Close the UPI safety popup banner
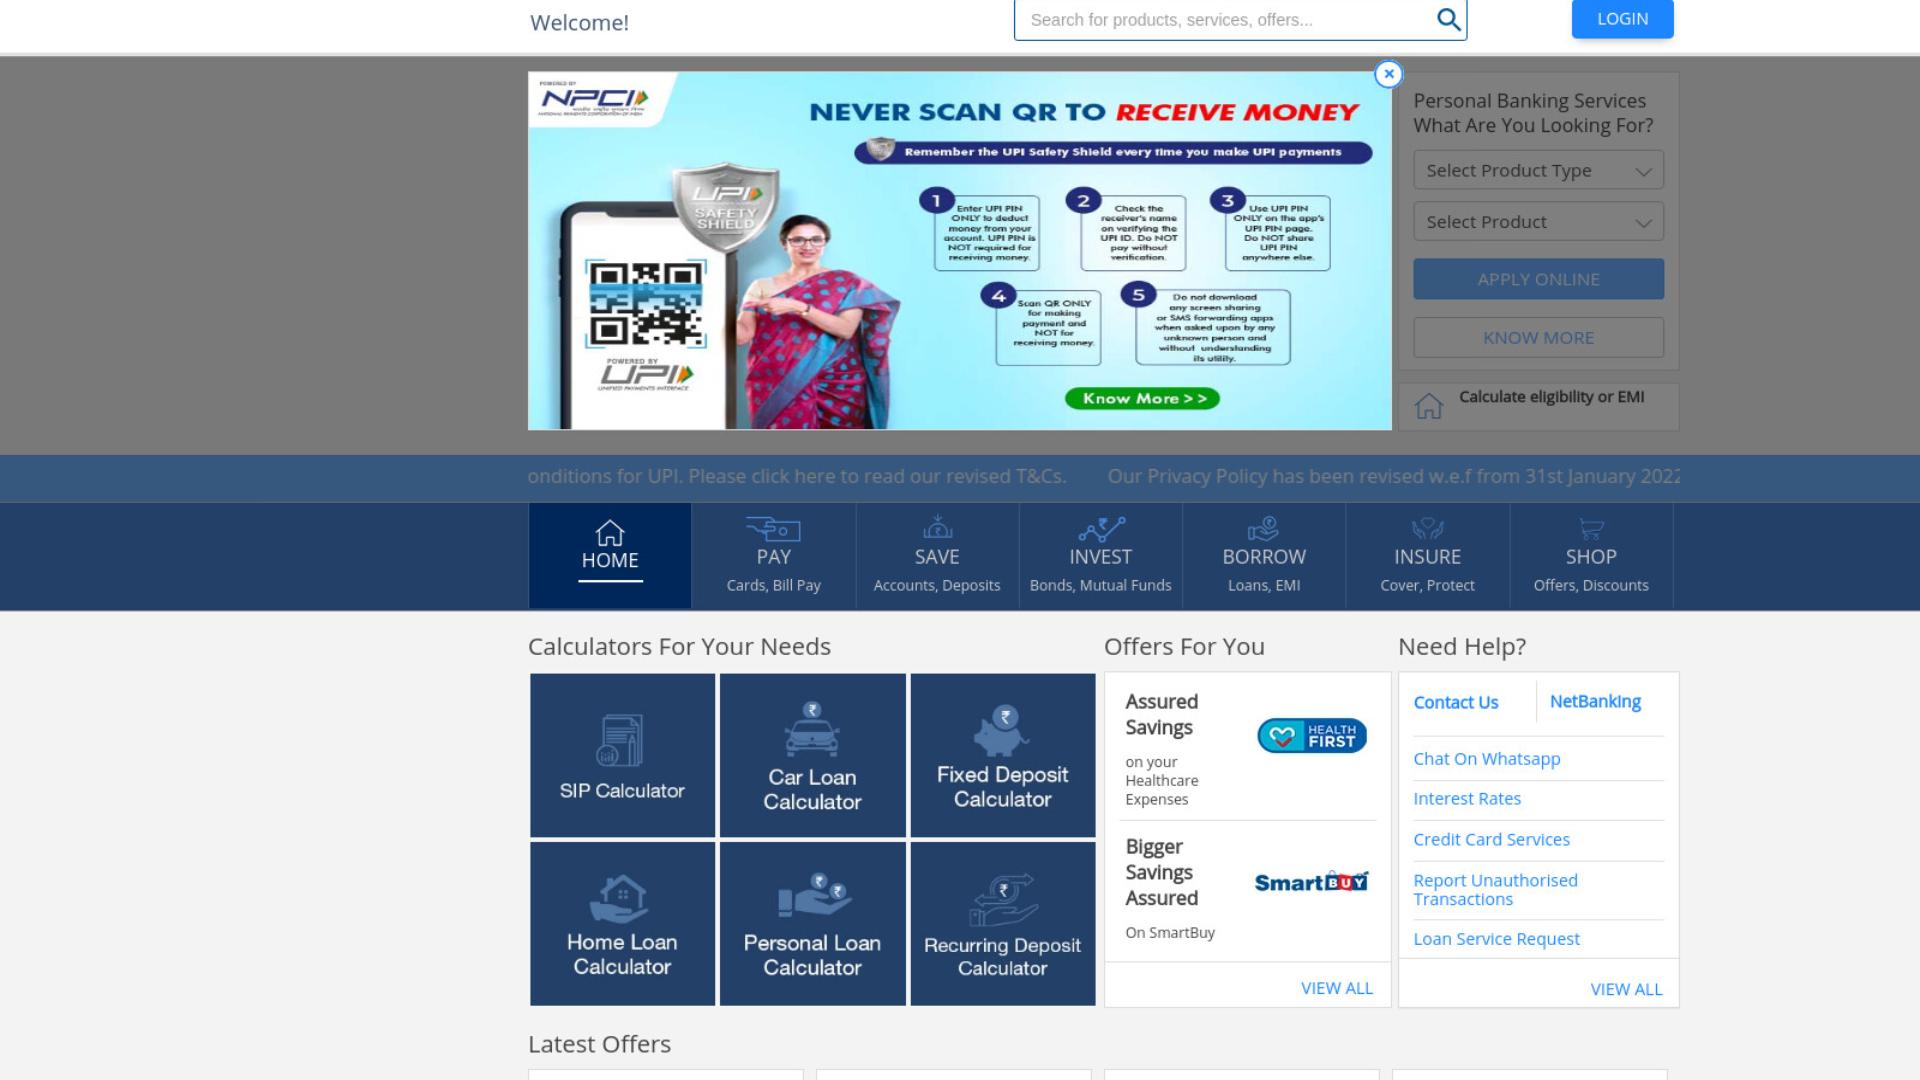 pos(1388,74)
